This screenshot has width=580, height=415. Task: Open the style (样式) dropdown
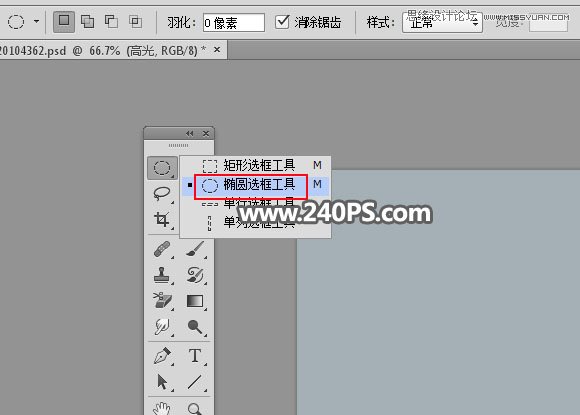[x=442, y=23]
